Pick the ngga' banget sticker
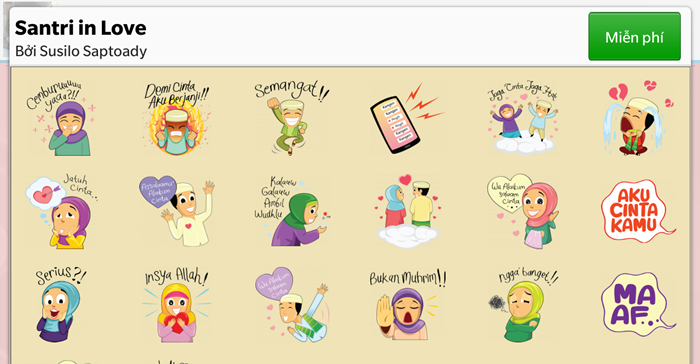 pos(523,305)
